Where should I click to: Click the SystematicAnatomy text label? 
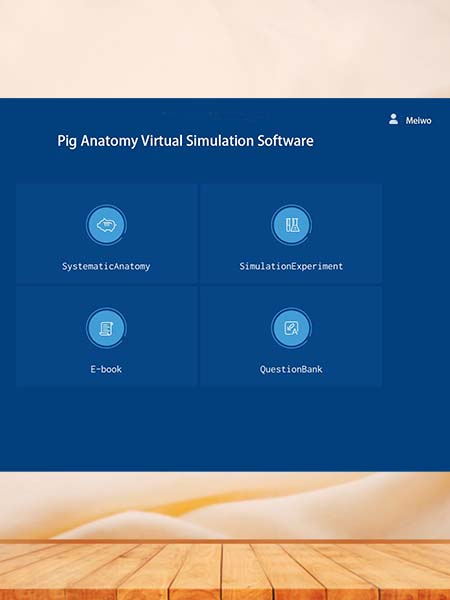click(106, 266)
